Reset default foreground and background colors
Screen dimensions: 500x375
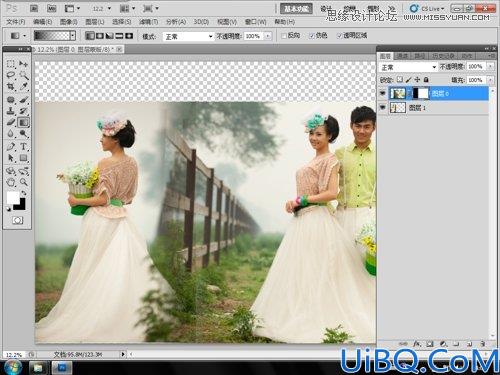click(8, 209)
